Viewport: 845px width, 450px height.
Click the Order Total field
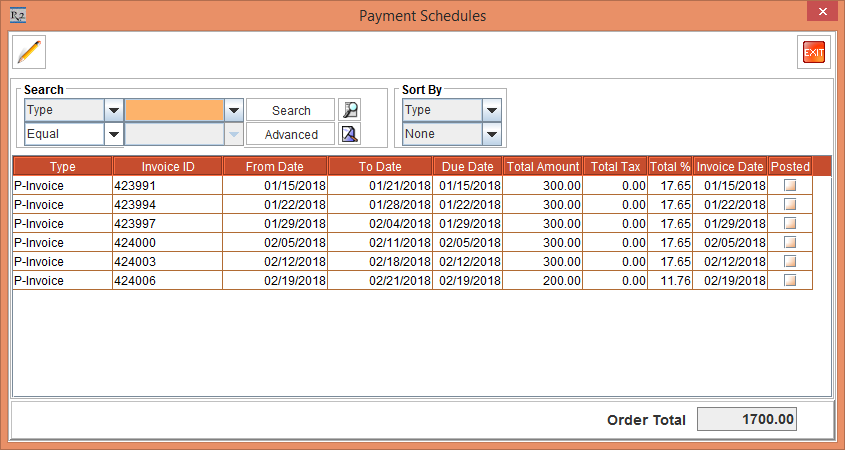[x=746, y=420]
